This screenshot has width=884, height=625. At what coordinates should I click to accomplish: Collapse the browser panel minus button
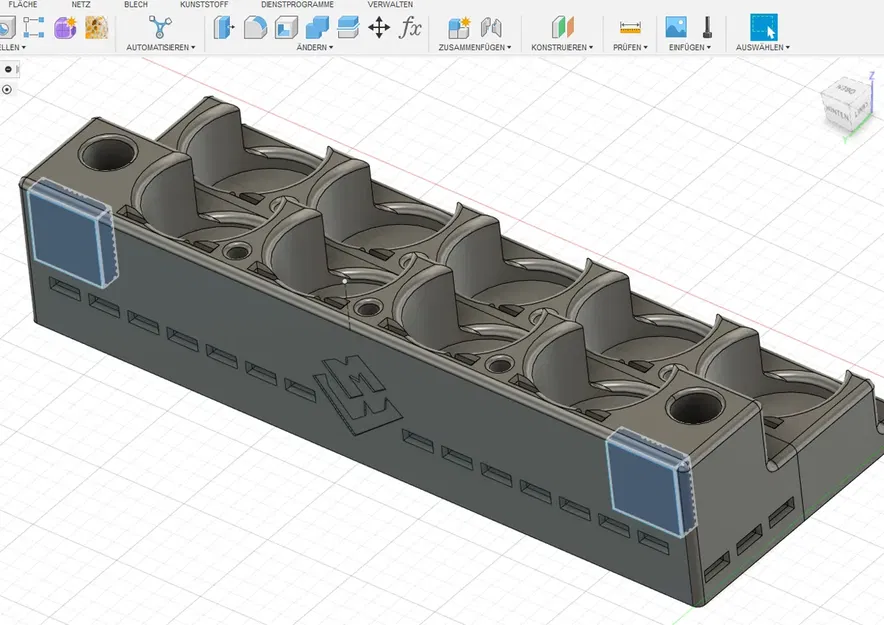click(x=8, y=69)
